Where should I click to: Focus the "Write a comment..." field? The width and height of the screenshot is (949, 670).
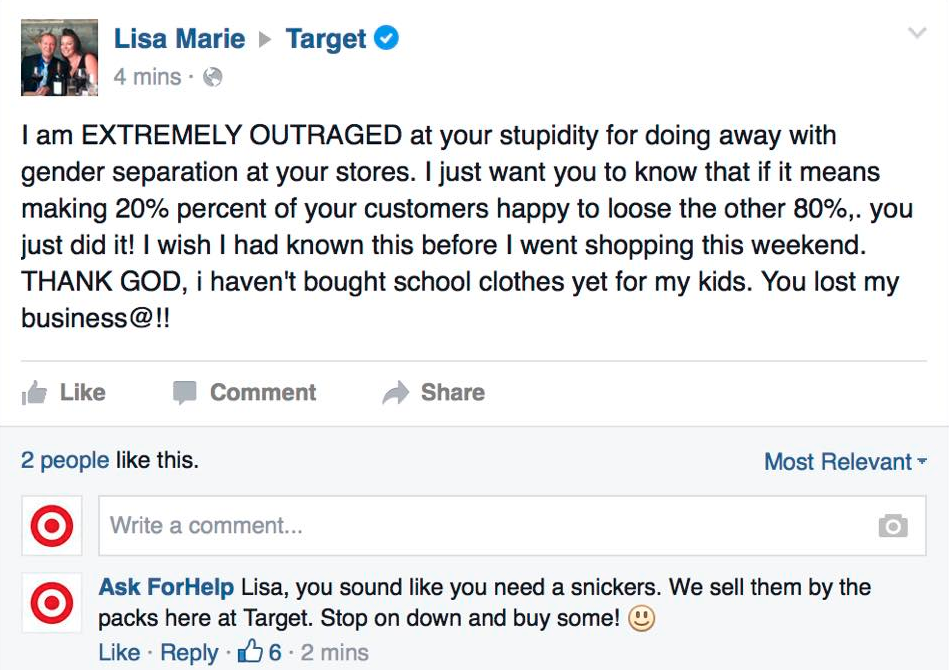pos(480,525)
